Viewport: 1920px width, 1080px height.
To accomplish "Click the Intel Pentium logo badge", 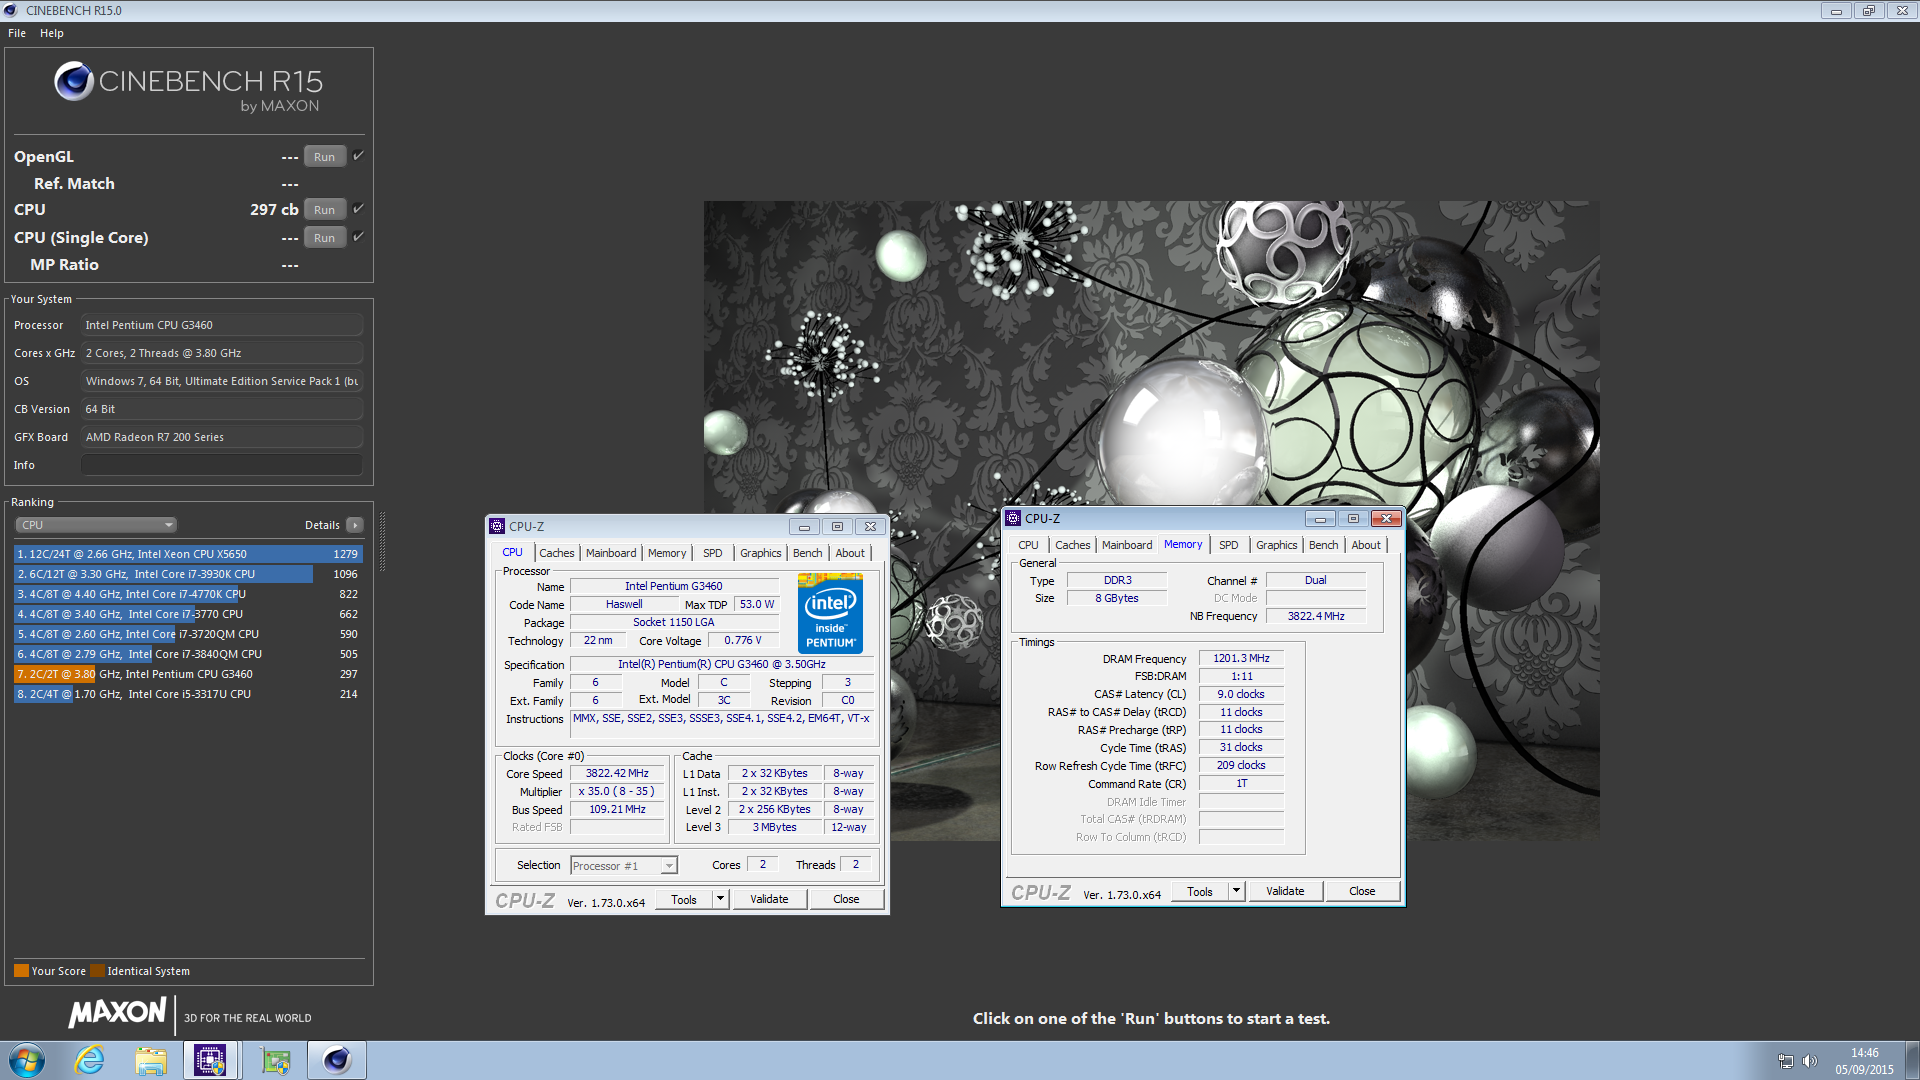I will [x=830, y=613].
